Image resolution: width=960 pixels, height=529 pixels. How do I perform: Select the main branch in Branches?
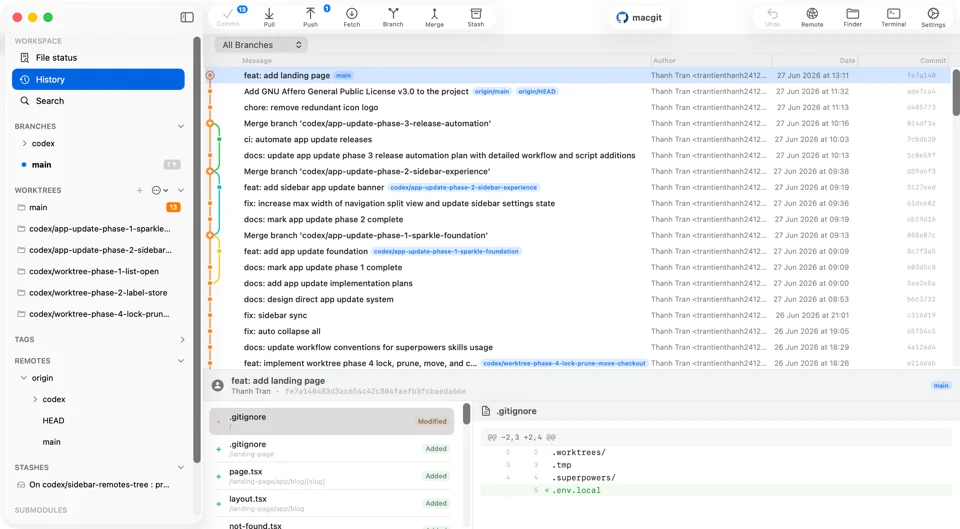point(98,165)
